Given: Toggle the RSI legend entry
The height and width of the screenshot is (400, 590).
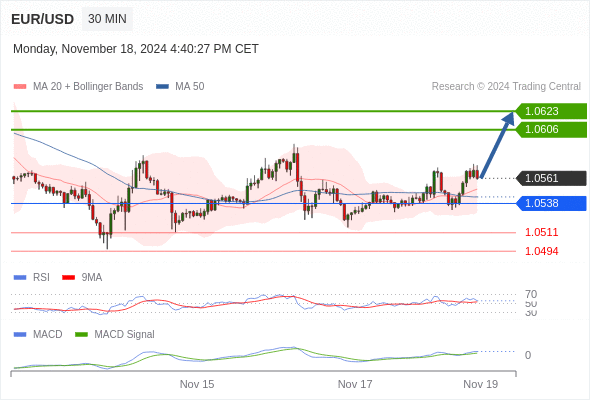Looking at the screenshot, I should pos(32,277).
